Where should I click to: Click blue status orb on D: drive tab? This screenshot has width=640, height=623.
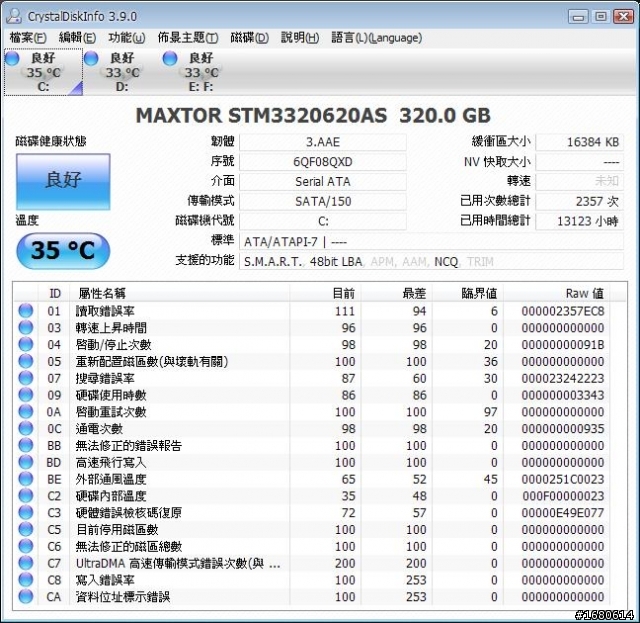click(91, 58)
